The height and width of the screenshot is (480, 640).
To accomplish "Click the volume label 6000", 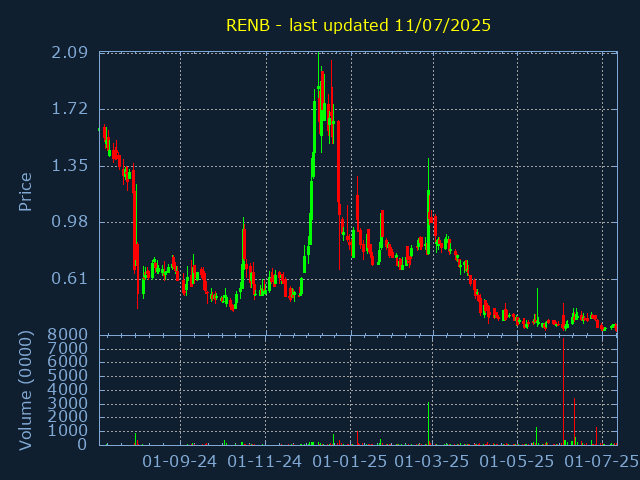I will click(68, 362).
